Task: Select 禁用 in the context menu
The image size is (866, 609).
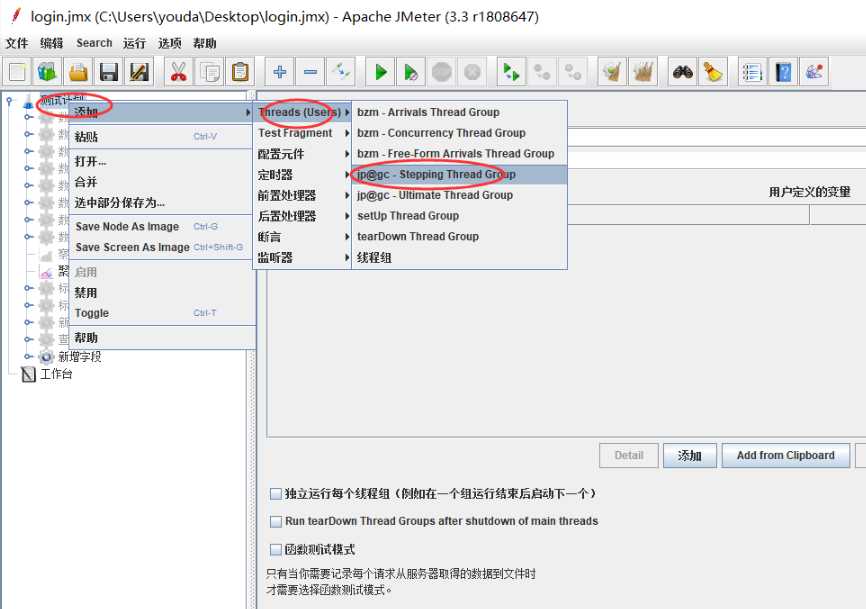Action: pyautogui.click(x=161, y=293)
